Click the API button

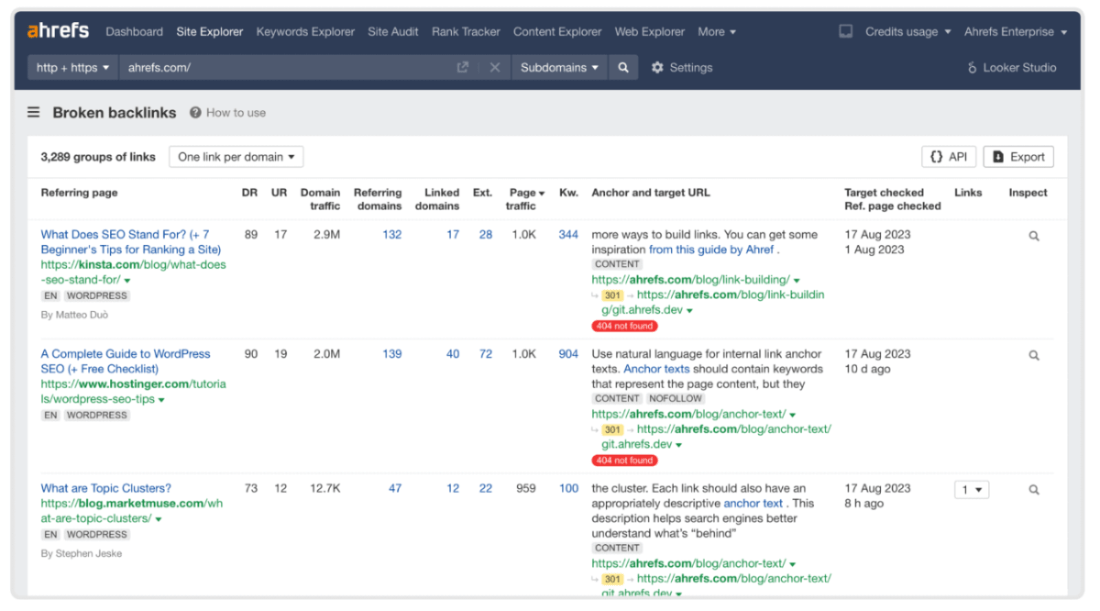[948, 156]
